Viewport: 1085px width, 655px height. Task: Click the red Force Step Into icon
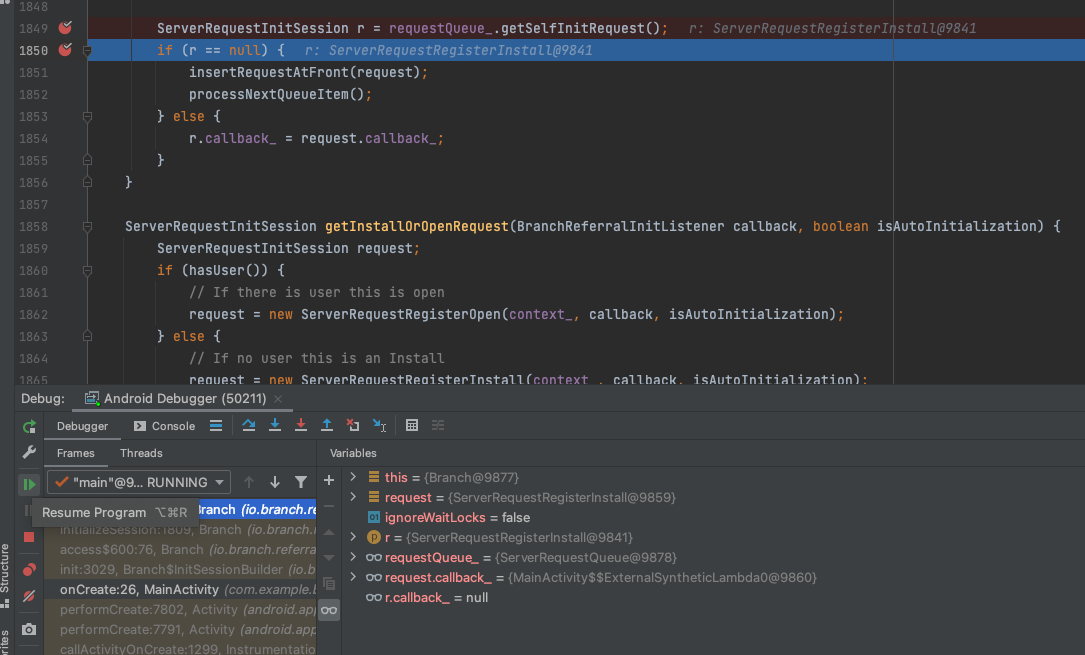coord(301,425)
